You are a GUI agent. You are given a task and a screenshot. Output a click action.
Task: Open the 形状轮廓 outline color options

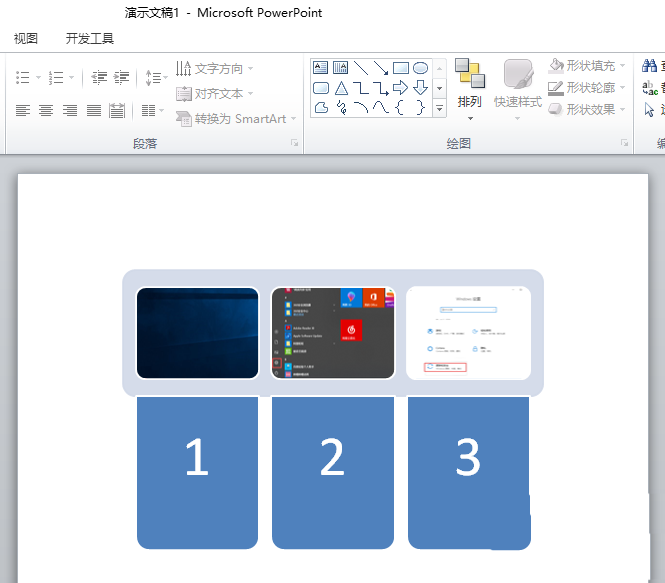587,88
